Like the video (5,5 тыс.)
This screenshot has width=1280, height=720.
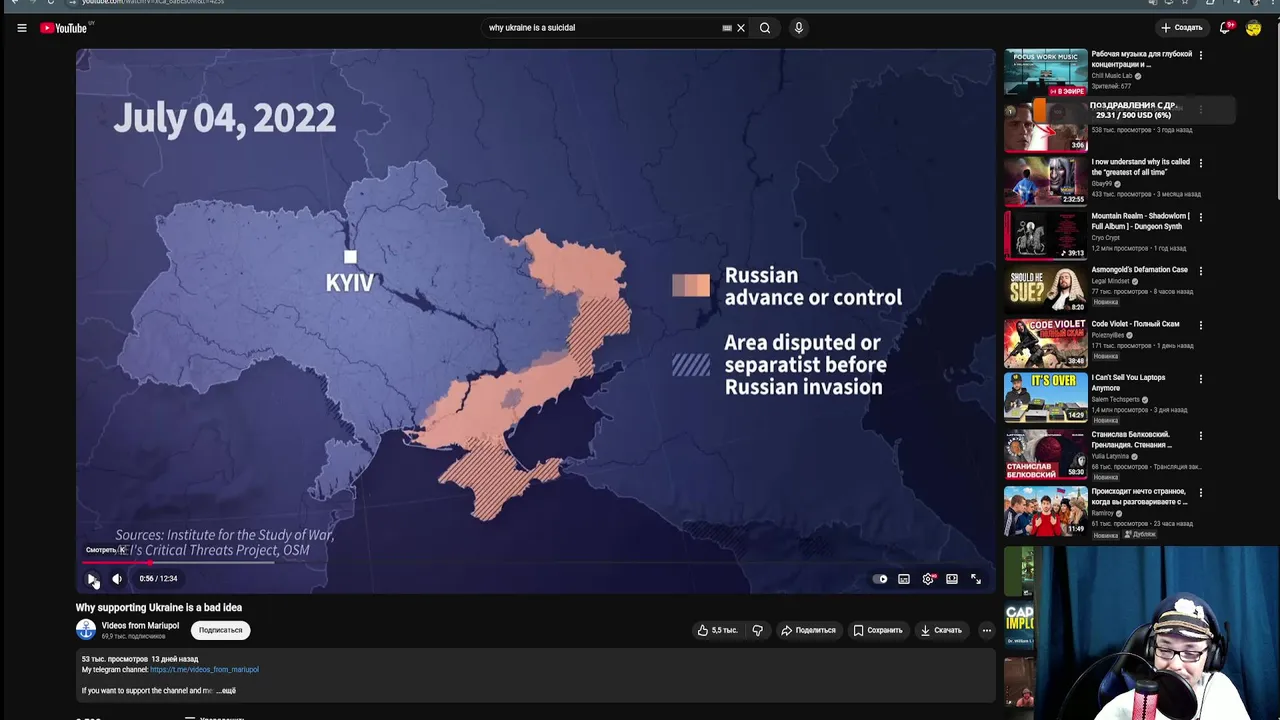(718, 630)
